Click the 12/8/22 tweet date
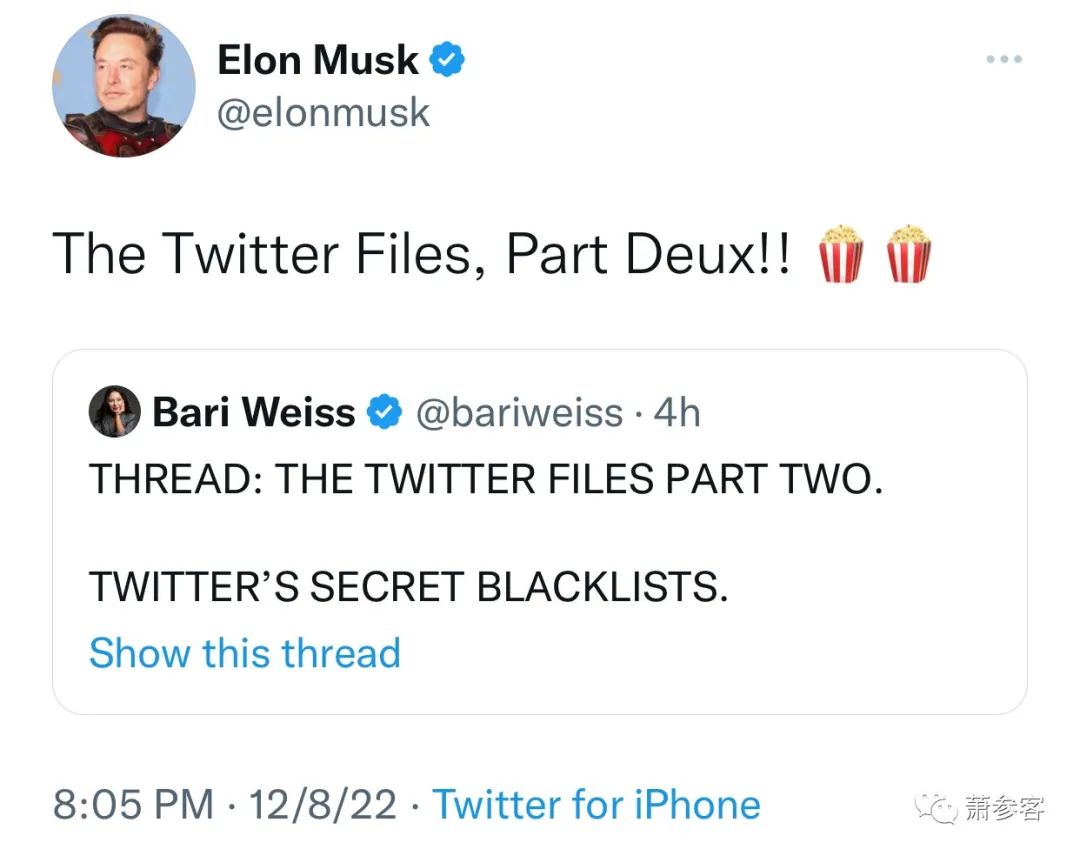 (322, 805)
